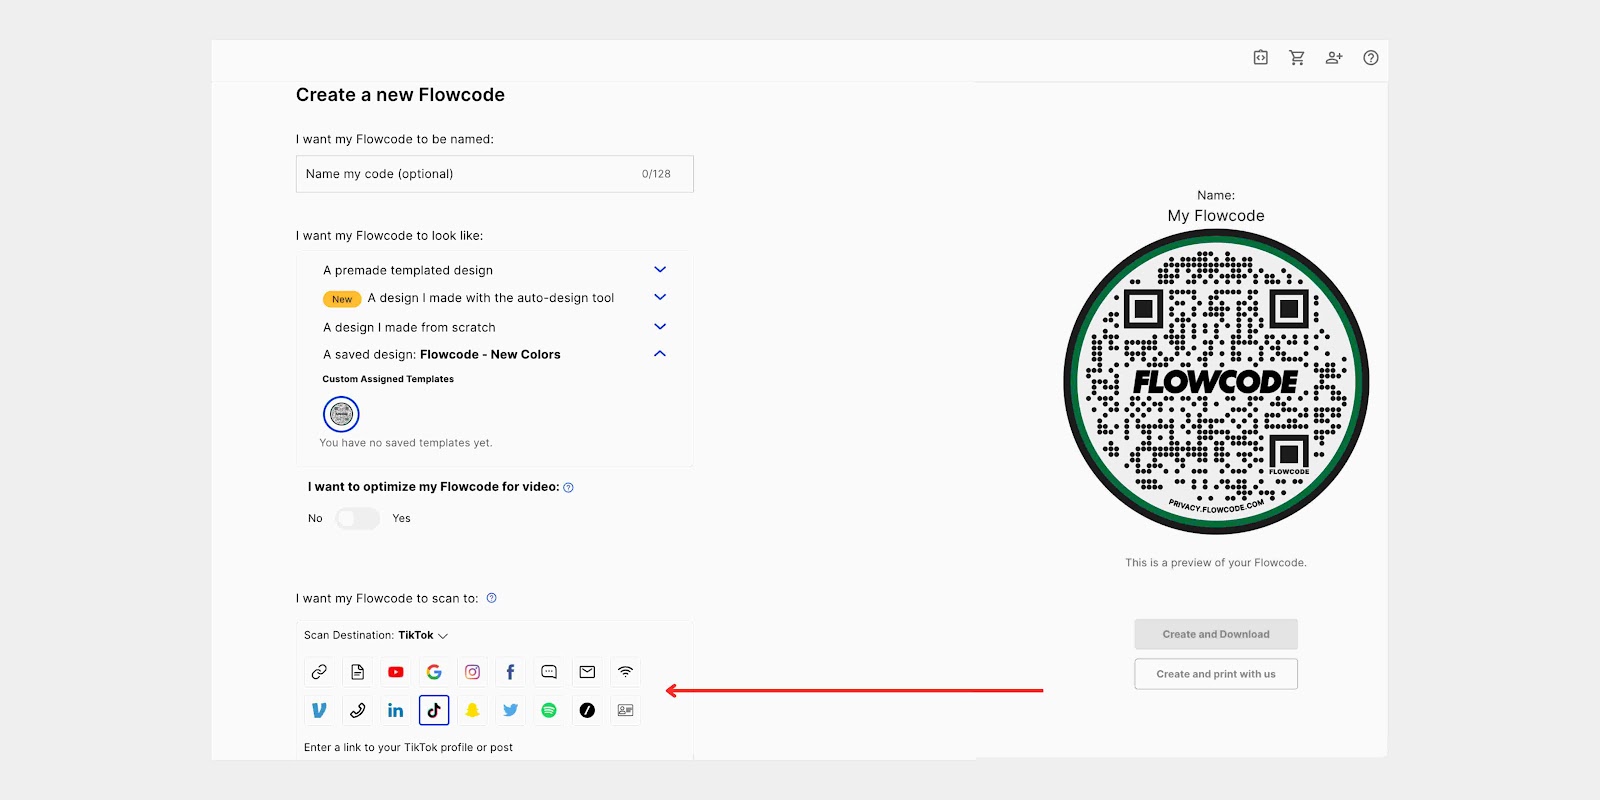
Task: Select Spotify as scan destination
Action: [549, 710]
